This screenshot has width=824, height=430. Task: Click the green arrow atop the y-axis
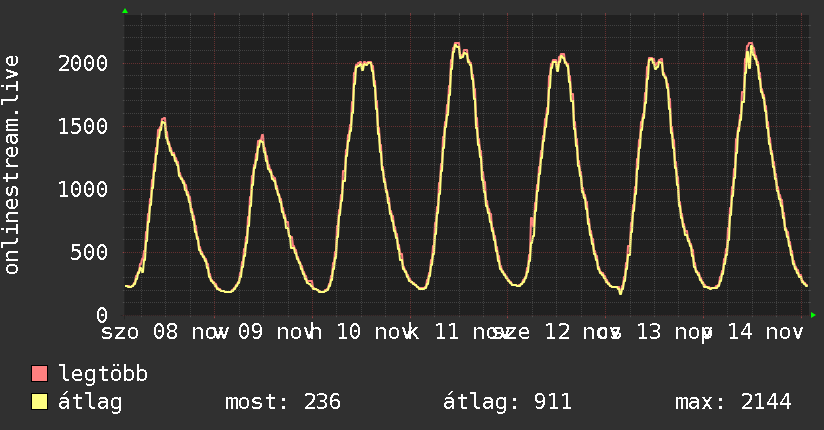coord(125,11)
